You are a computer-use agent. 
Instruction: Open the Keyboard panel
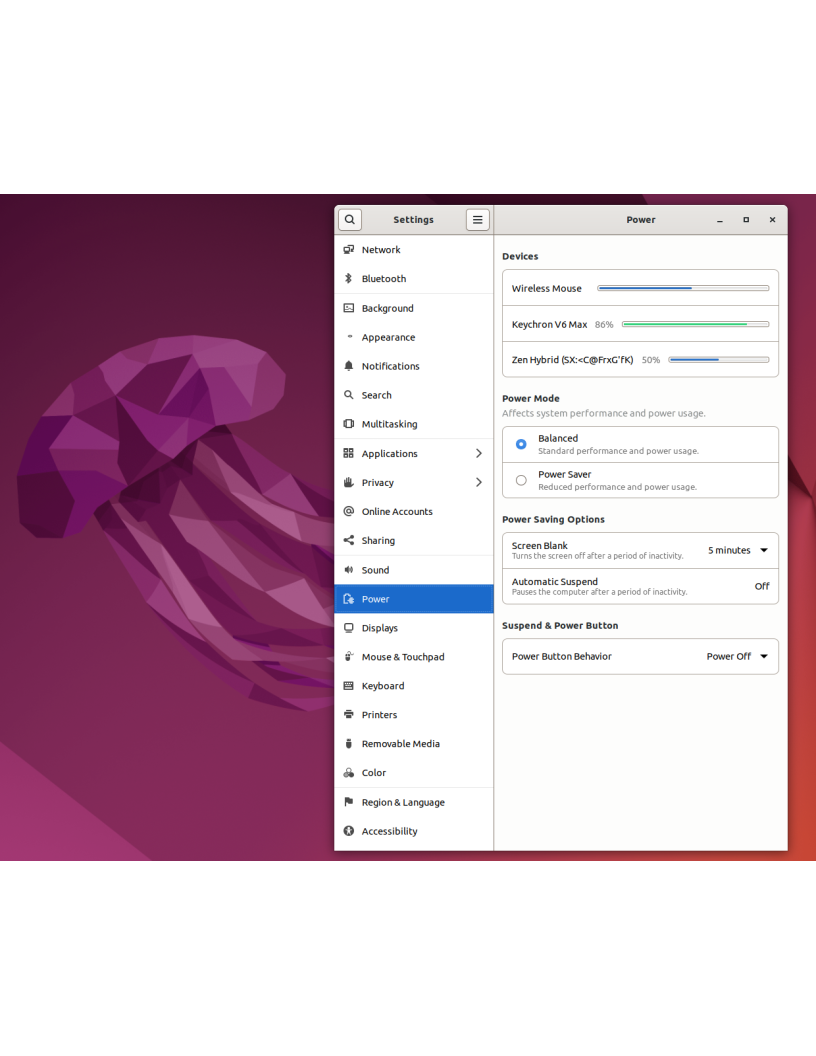pos(413,686)
